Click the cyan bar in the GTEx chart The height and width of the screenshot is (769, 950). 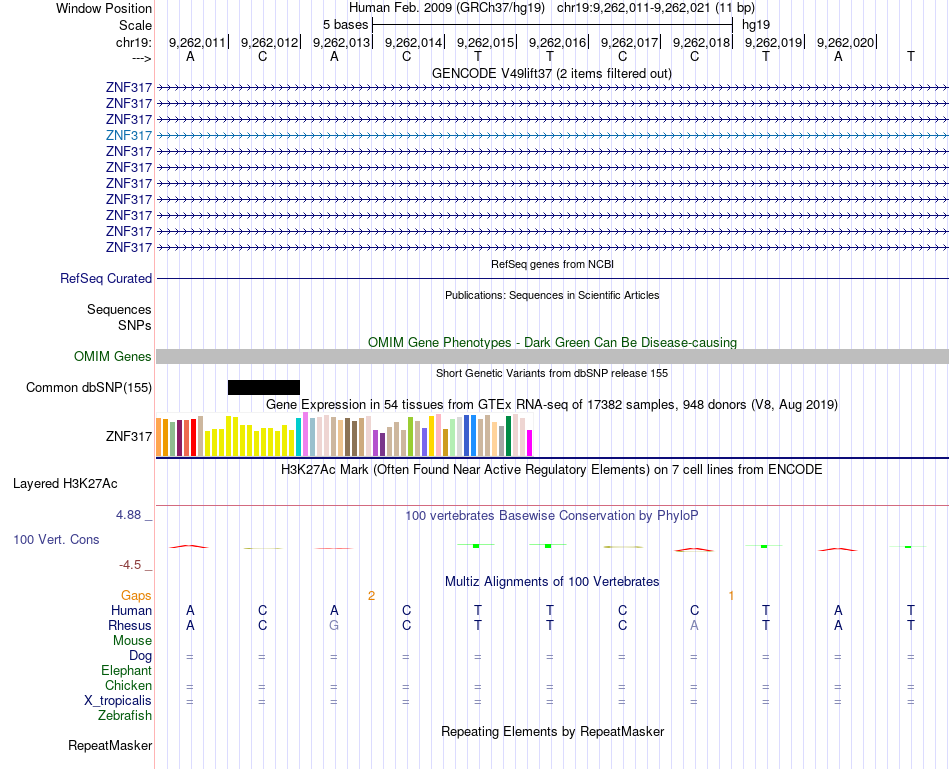[x=298, y=437]
